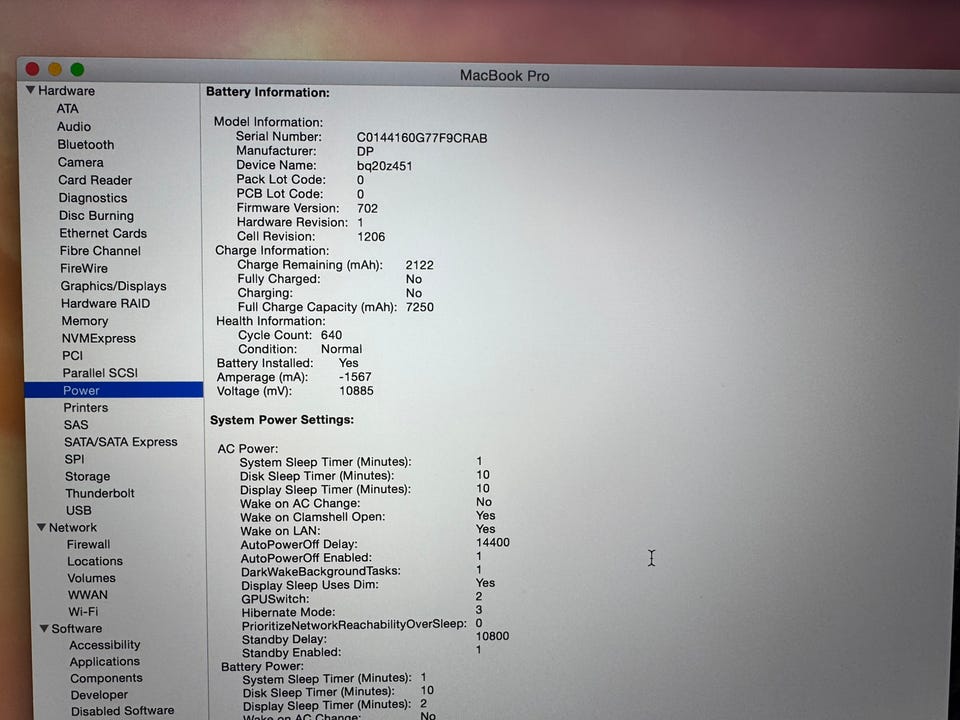The height and width of the screenshot is (720, 960).
Task: Open the Ethernet Cards entry
Action: coord(103,233)
